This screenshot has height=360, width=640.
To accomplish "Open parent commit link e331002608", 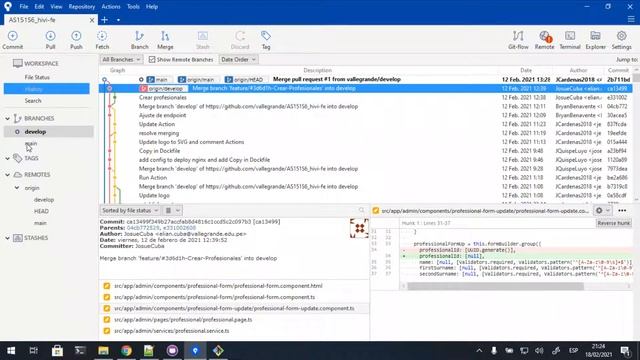I will tap(179, 228).
